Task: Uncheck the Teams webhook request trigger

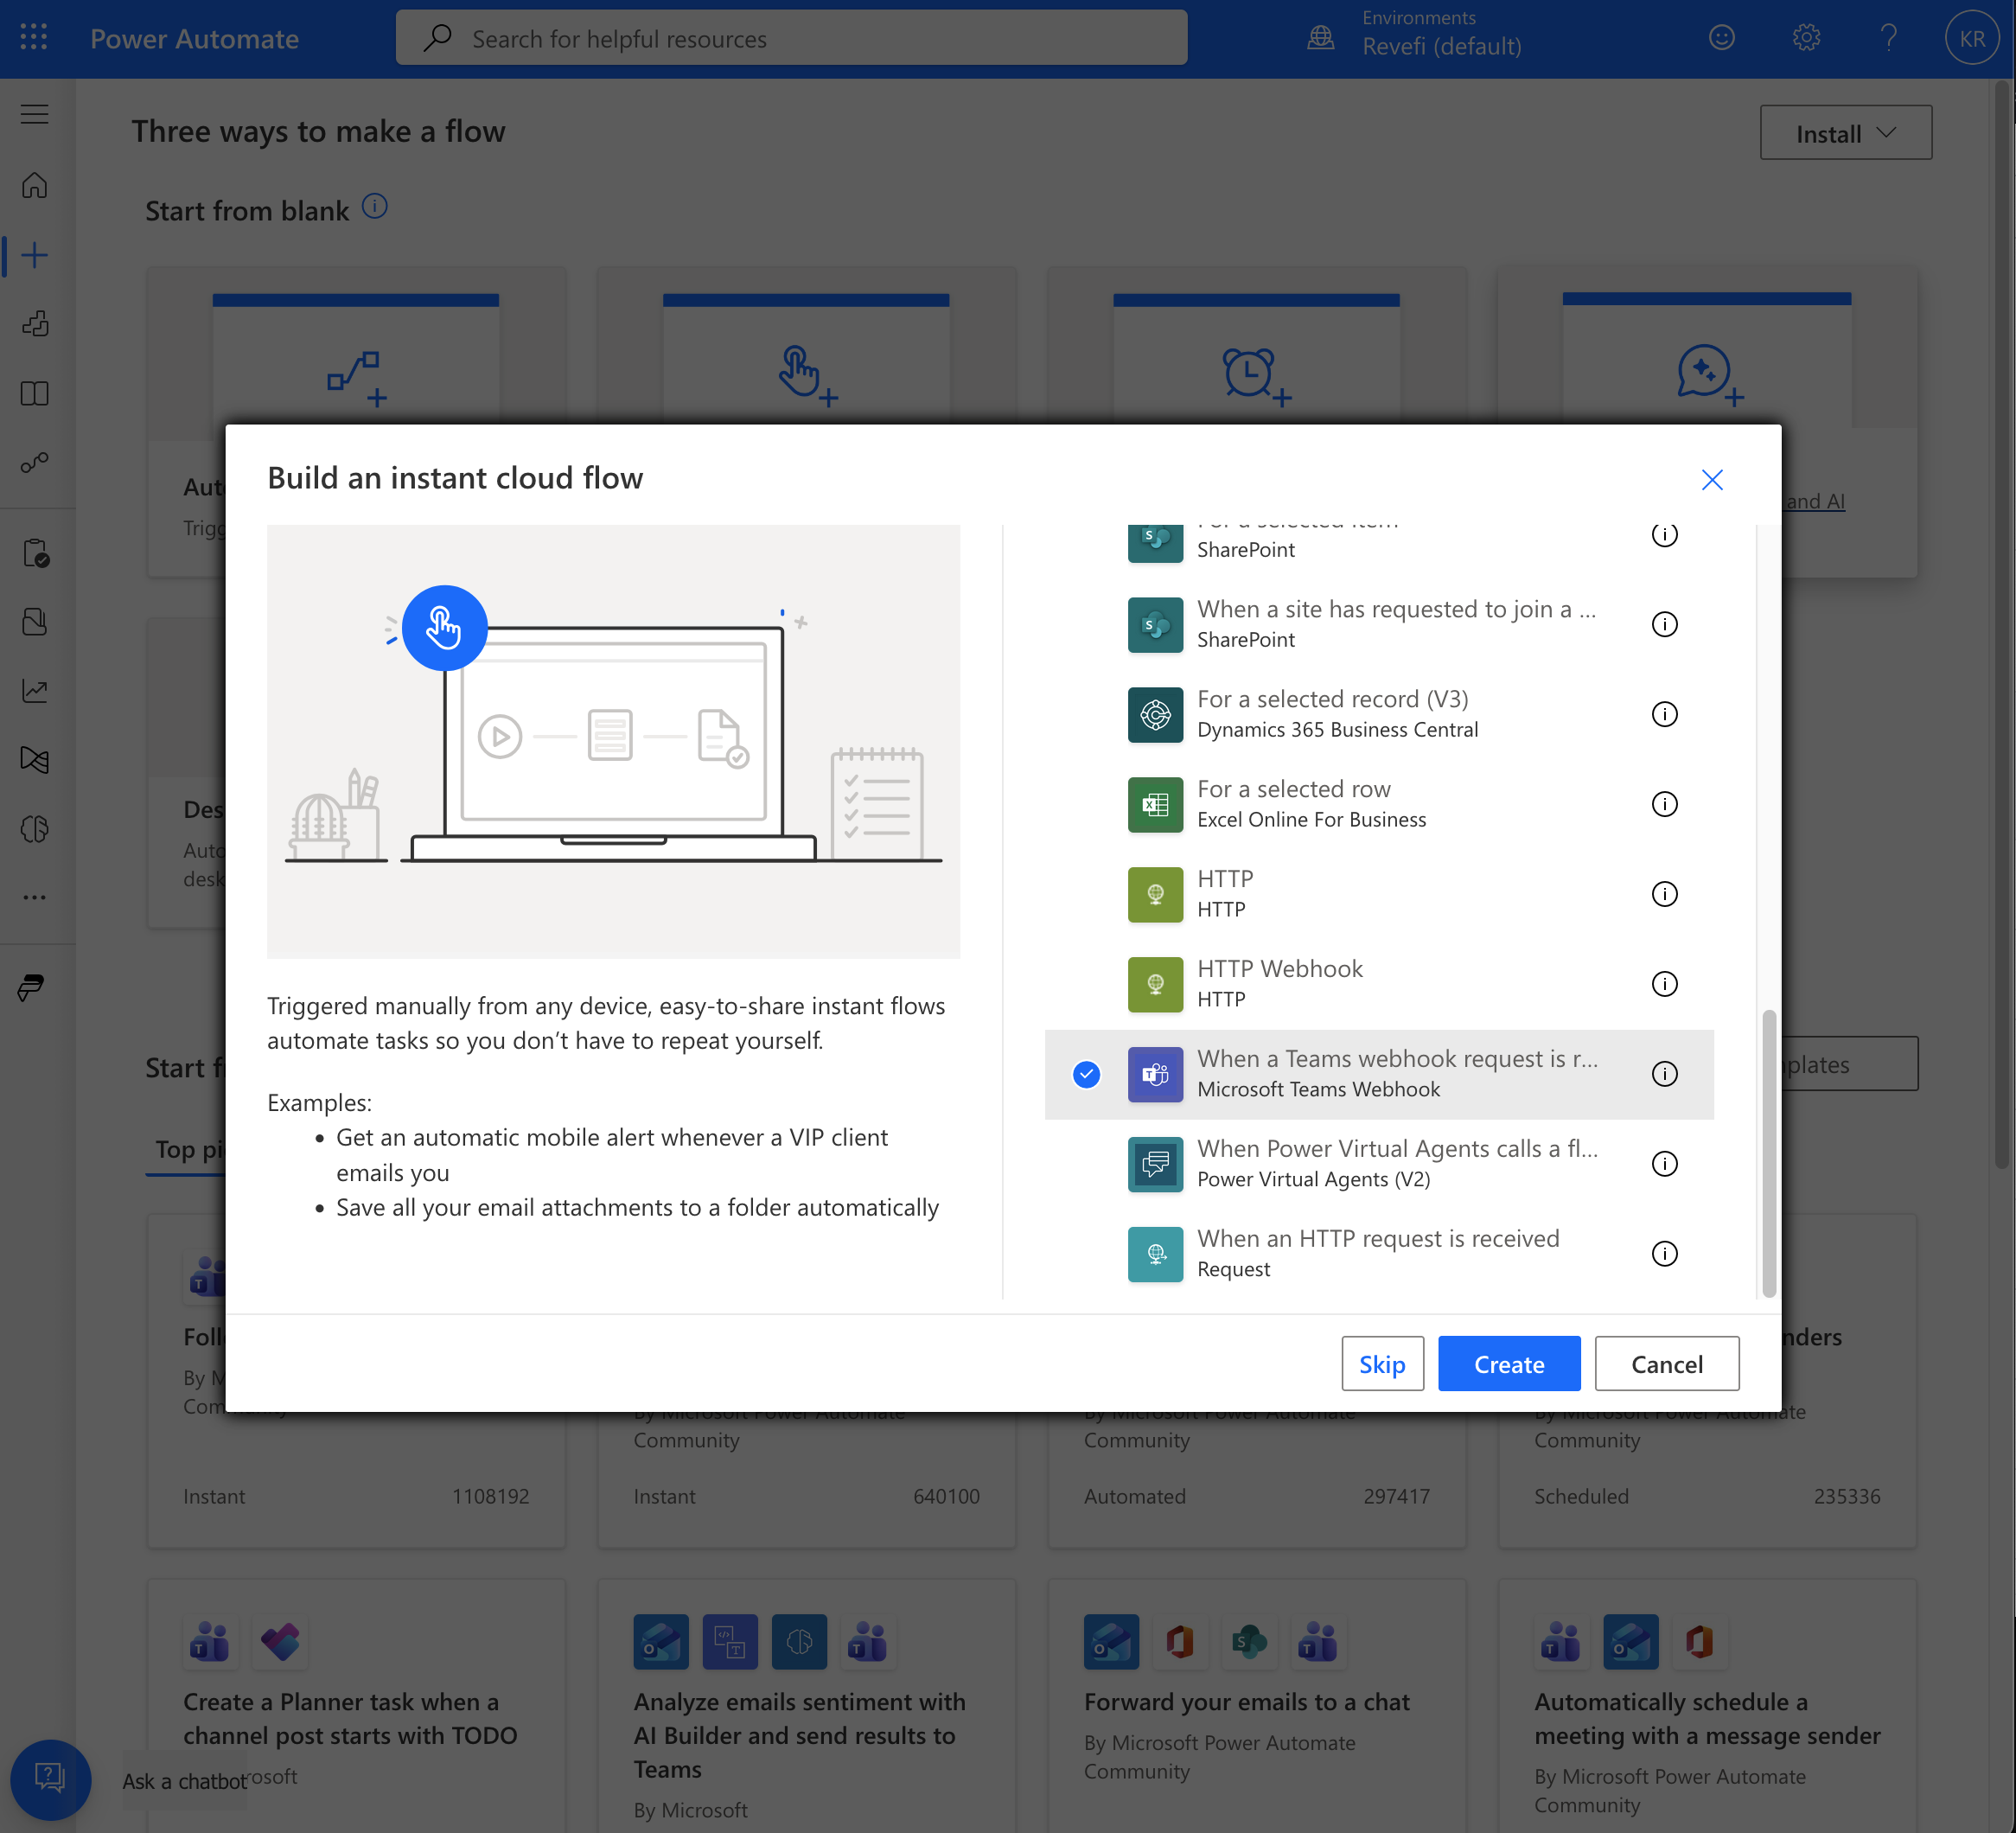Action: pyautogui.click(x=1086, y=1074)
